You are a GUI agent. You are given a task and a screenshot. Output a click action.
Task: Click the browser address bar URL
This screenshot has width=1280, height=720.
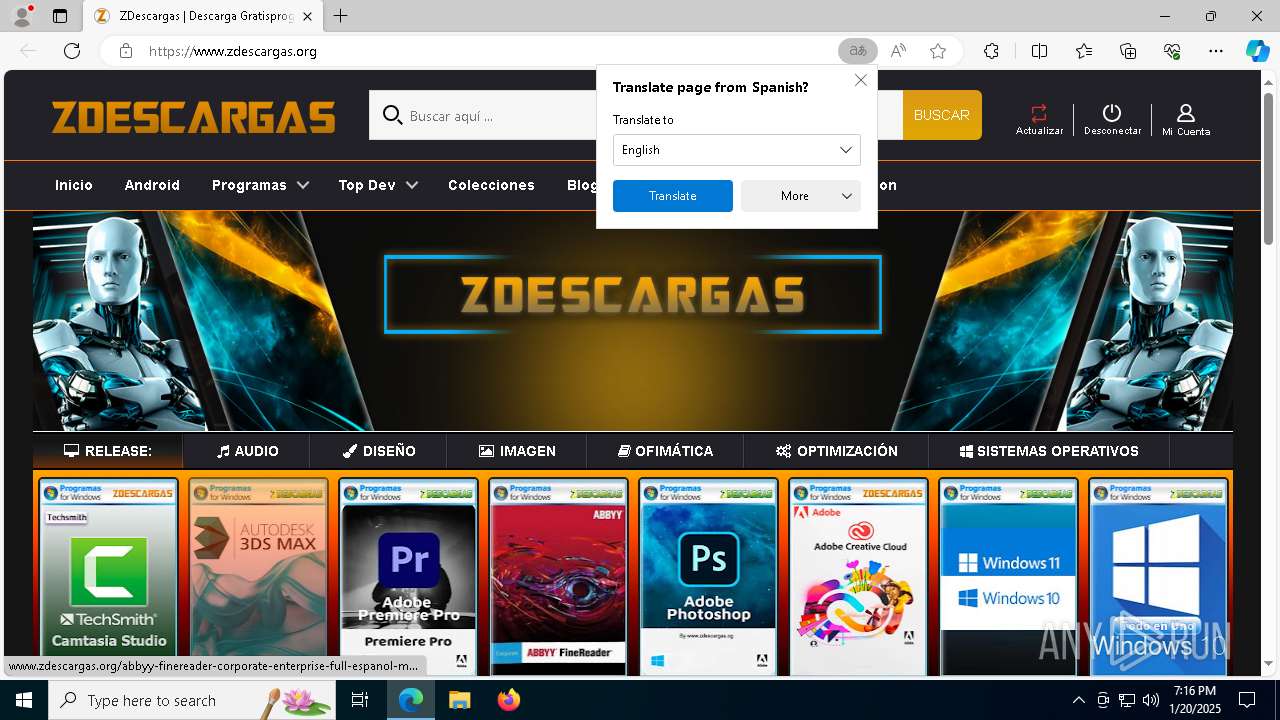pyautogui.click(x=233, y=51)
